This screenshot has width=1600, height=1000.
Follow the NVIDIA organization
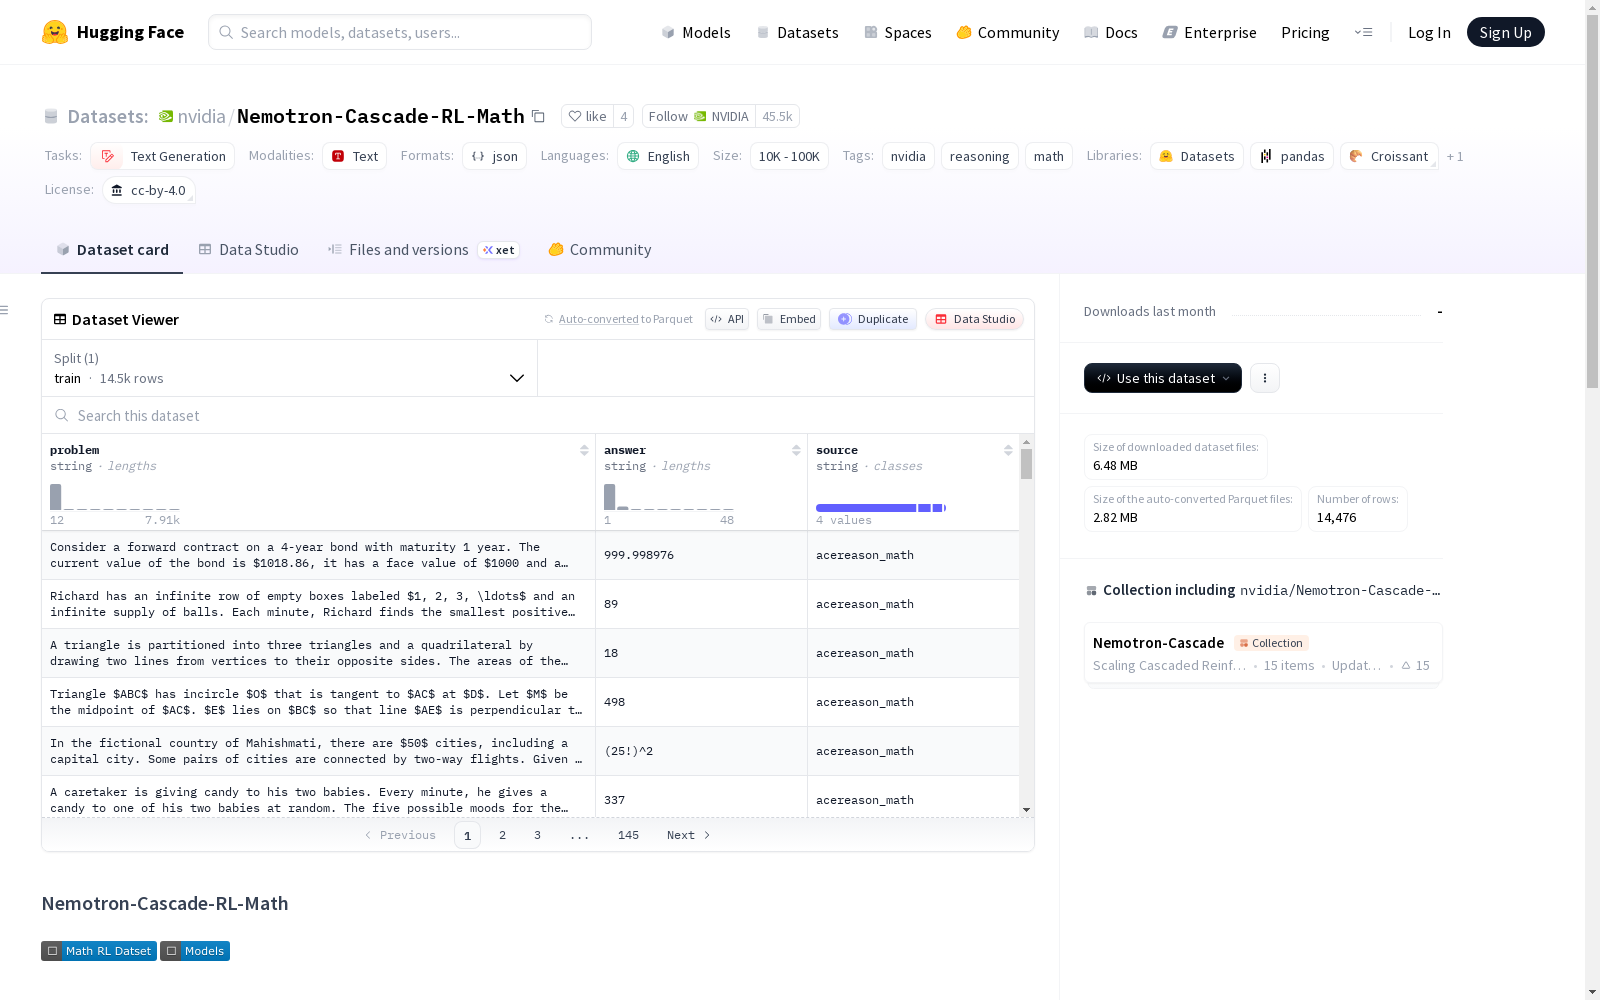coord(699,116)
